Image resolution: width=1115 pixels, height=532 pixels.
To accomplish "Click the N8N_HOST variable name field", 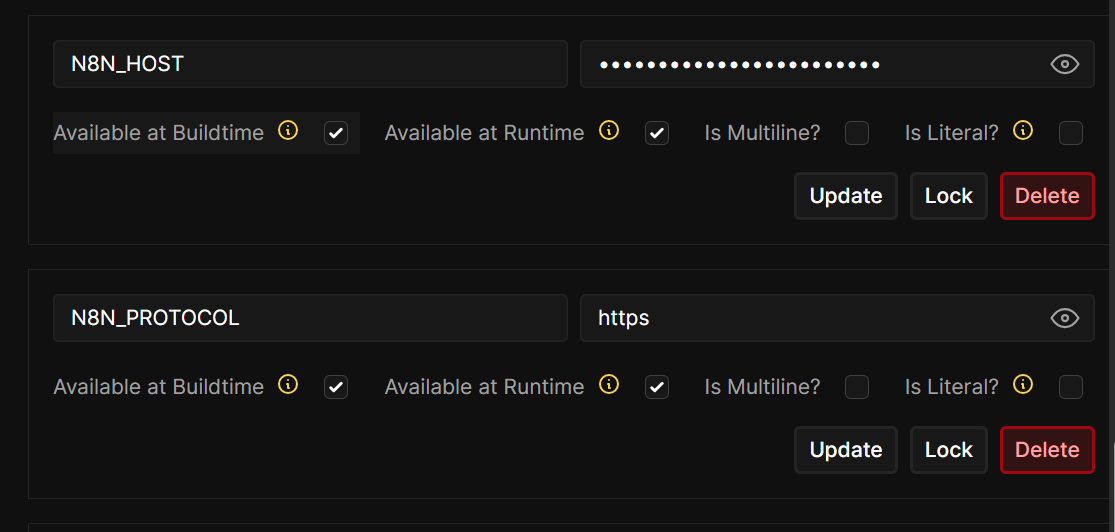I will click(310, 64).
